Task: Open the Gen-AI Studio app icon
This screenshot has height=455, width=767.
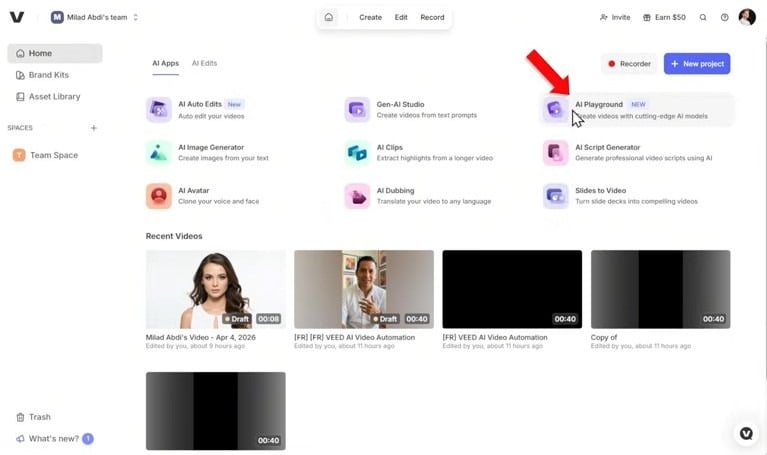Action: click(357, 109)
